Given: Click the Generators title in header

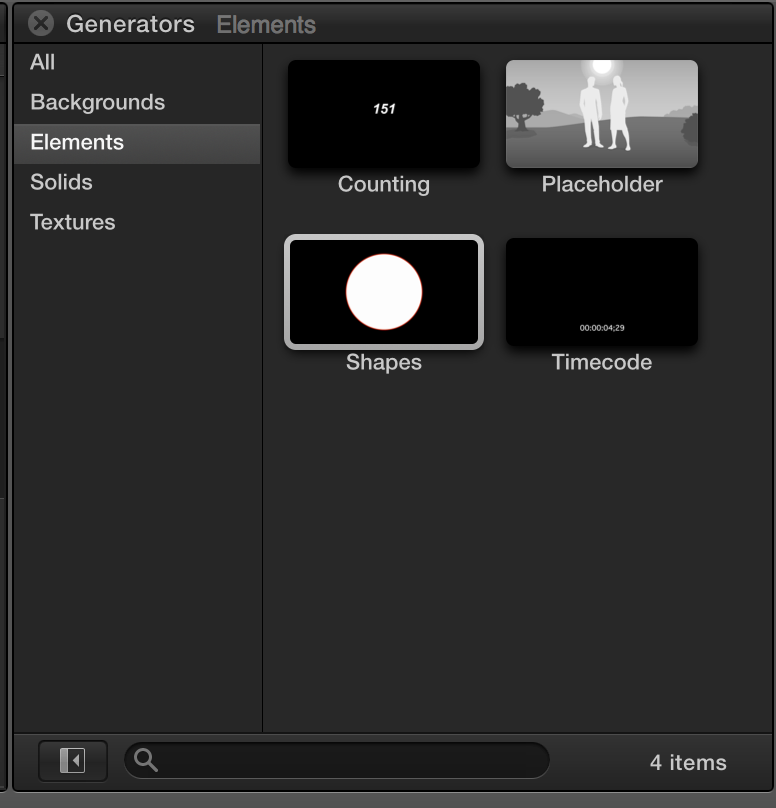Looking at the screenshot, I should (x=130, y=24).
